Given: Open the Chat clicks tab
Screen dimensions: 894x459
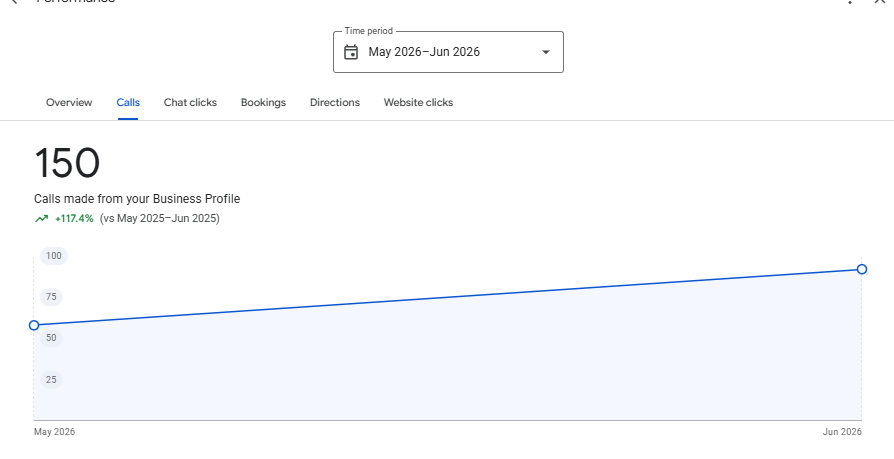Looking at the screenshot, I should coord(190,103).
